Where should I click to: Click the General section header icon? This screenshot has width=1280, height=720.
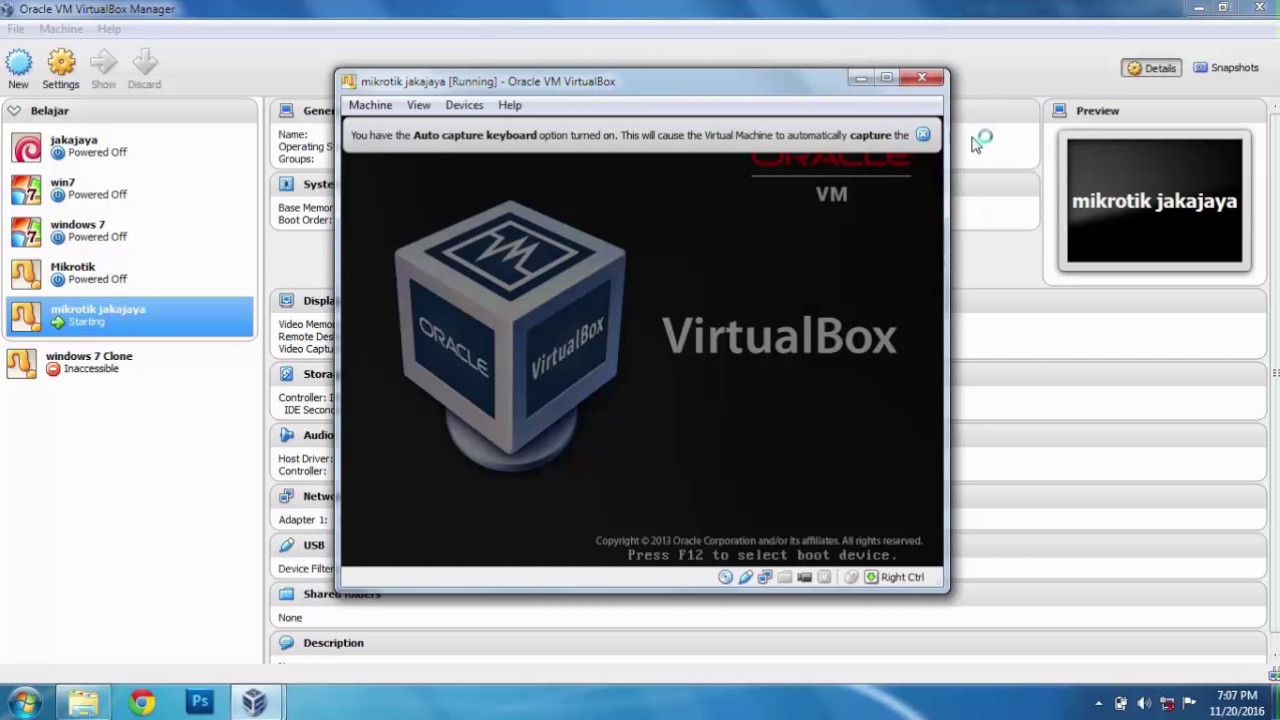point(287,110)
